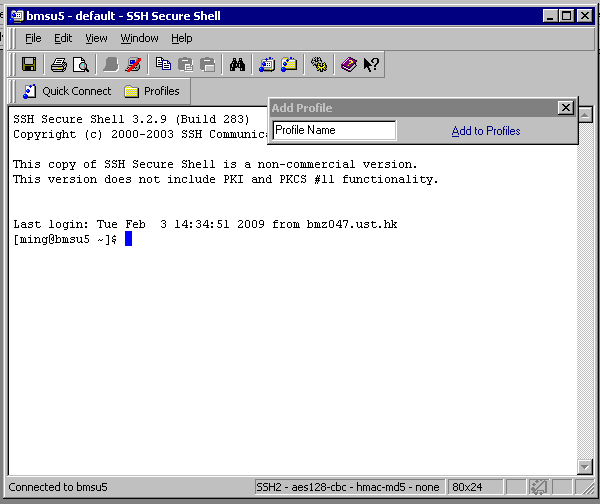Activate the What's This help pointer
600x504 pixels.
pyautogui.click(x=370, y=65)
